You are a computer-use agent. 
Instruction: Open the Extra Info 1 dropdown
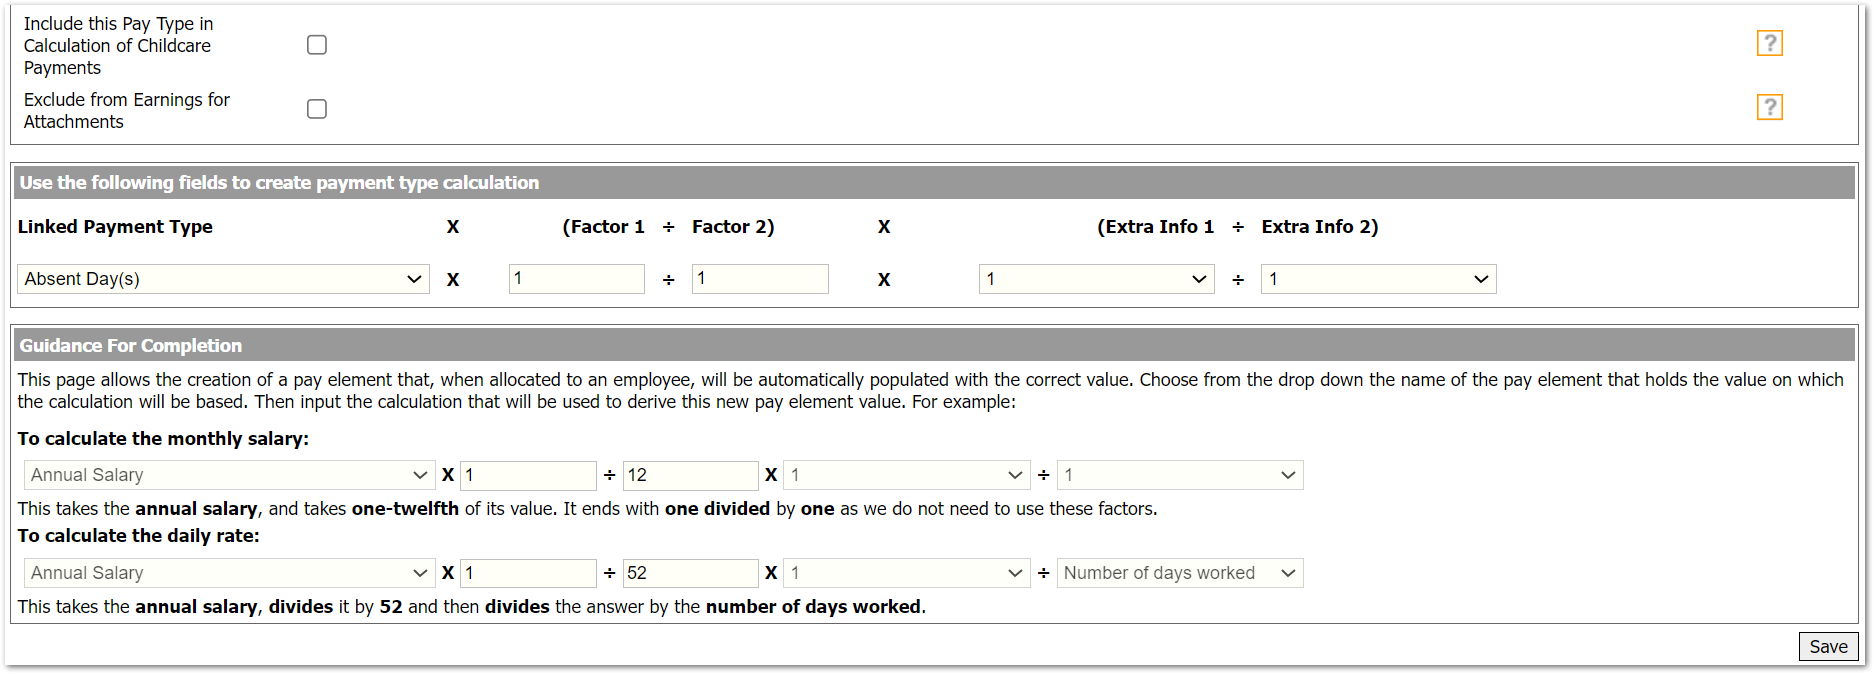[1096, 279]
